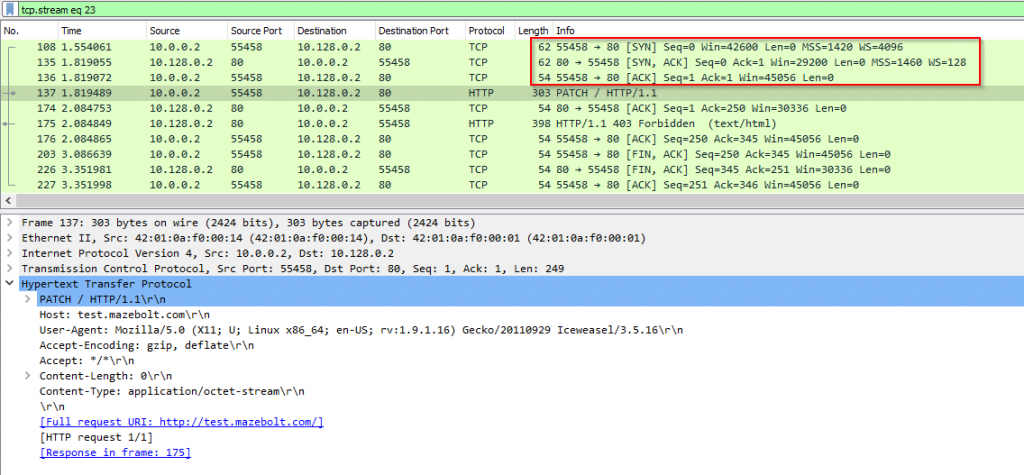Open the Full request URI link
The height and width of the screenshot is (475, 1024).
click(182, 422)
